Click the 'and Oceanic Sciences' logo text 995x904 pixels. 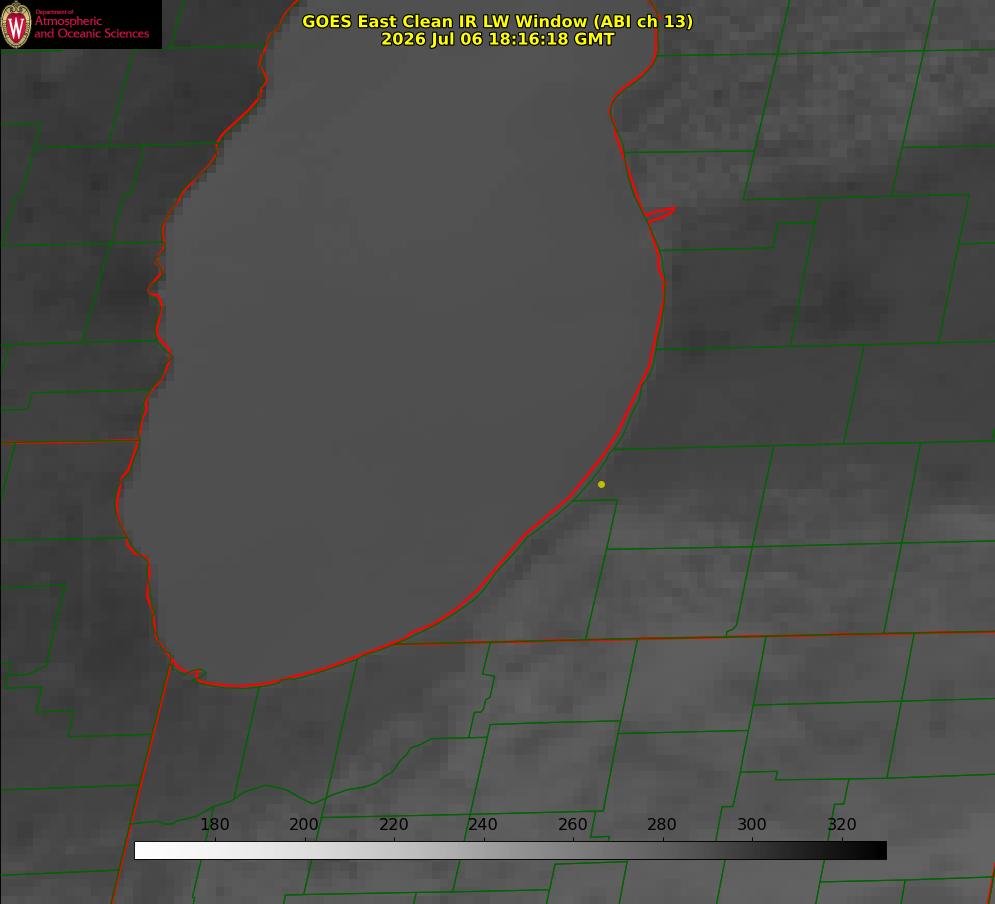(x=91, y=34)
